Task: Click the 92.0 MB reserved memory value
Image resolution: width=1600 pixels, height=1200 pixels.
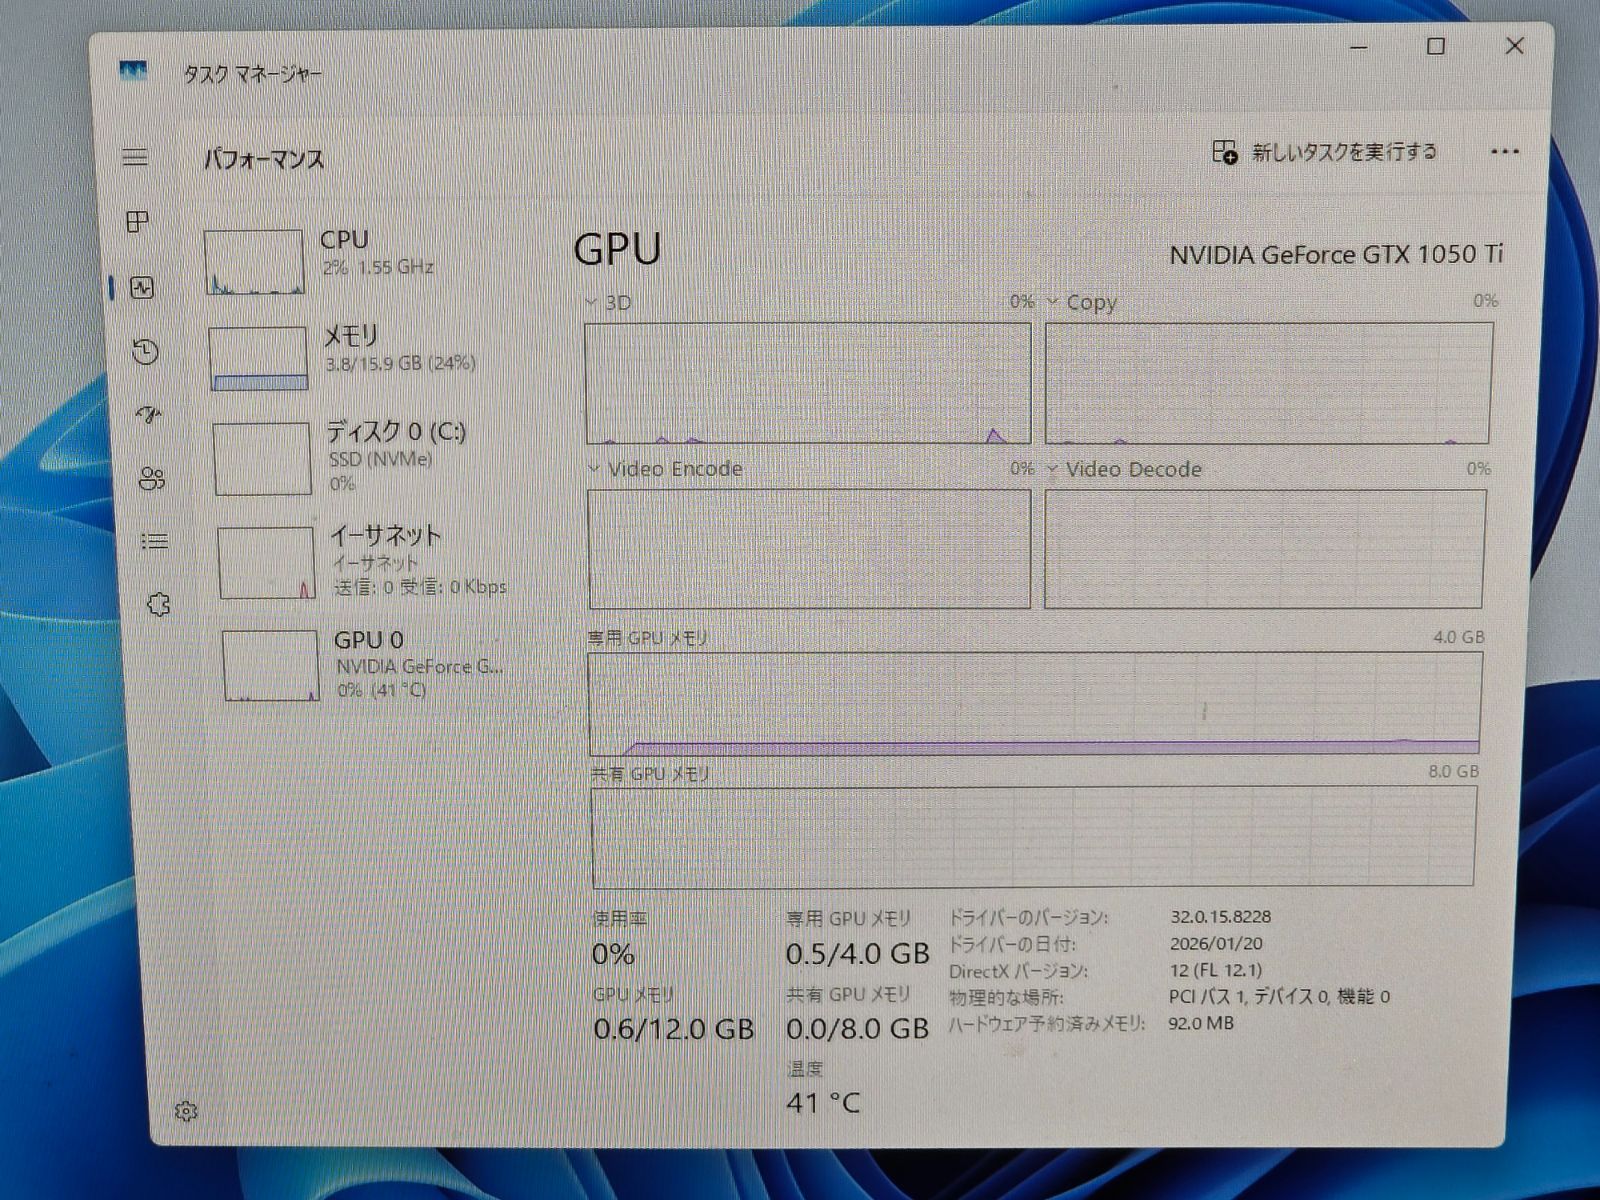Action: coord(1201,1023)
